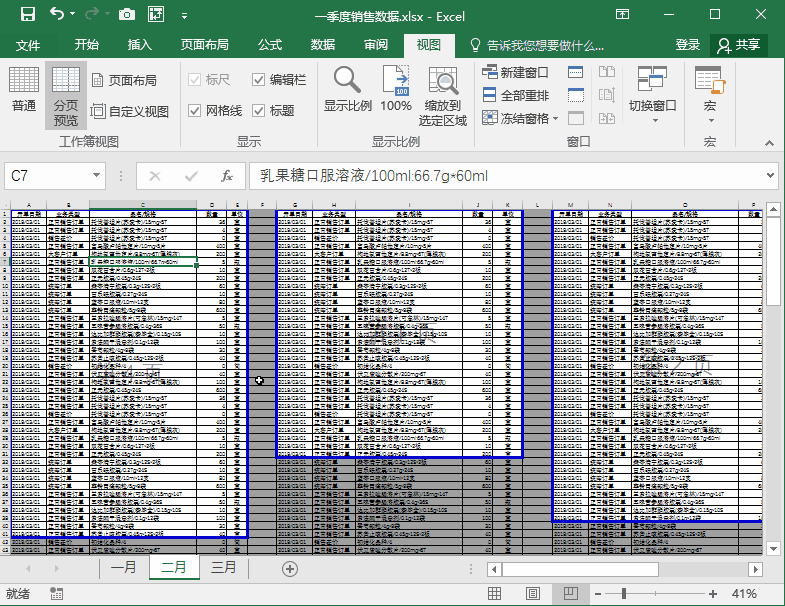Expand the 冻结窗格 freeze panes dropdown
The image size is (785, 606).
[523, 118]
